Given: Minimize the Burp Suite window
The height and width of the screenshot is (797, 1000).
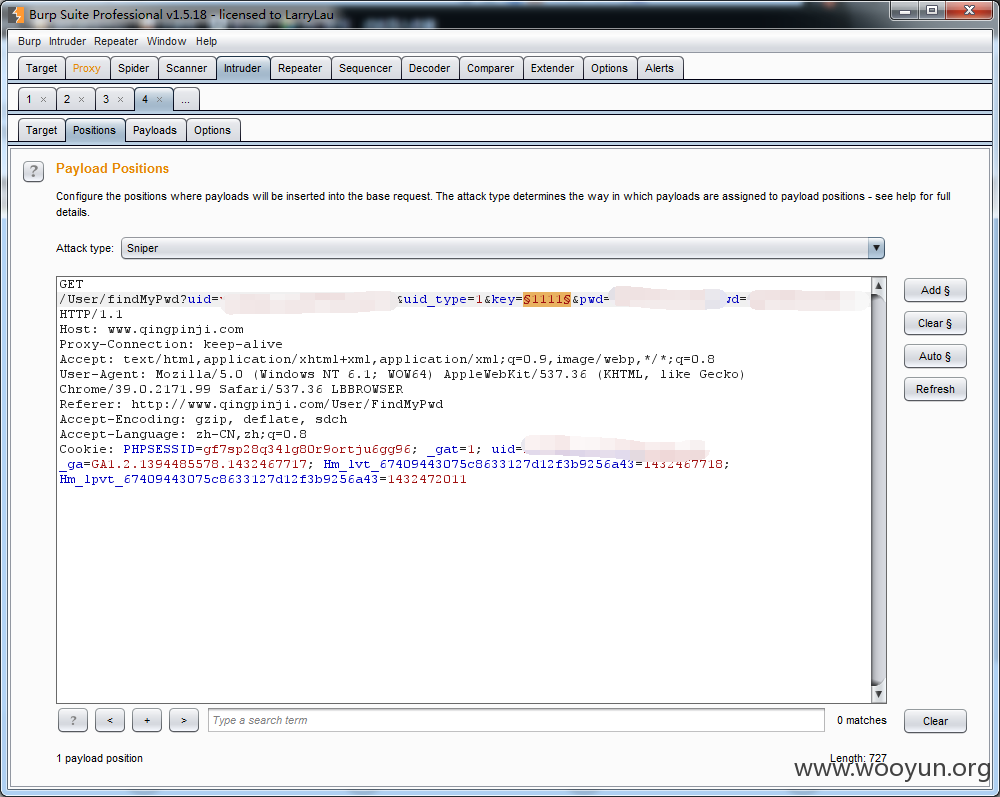Looking at the screenshot, I should (x=904, y=11).
